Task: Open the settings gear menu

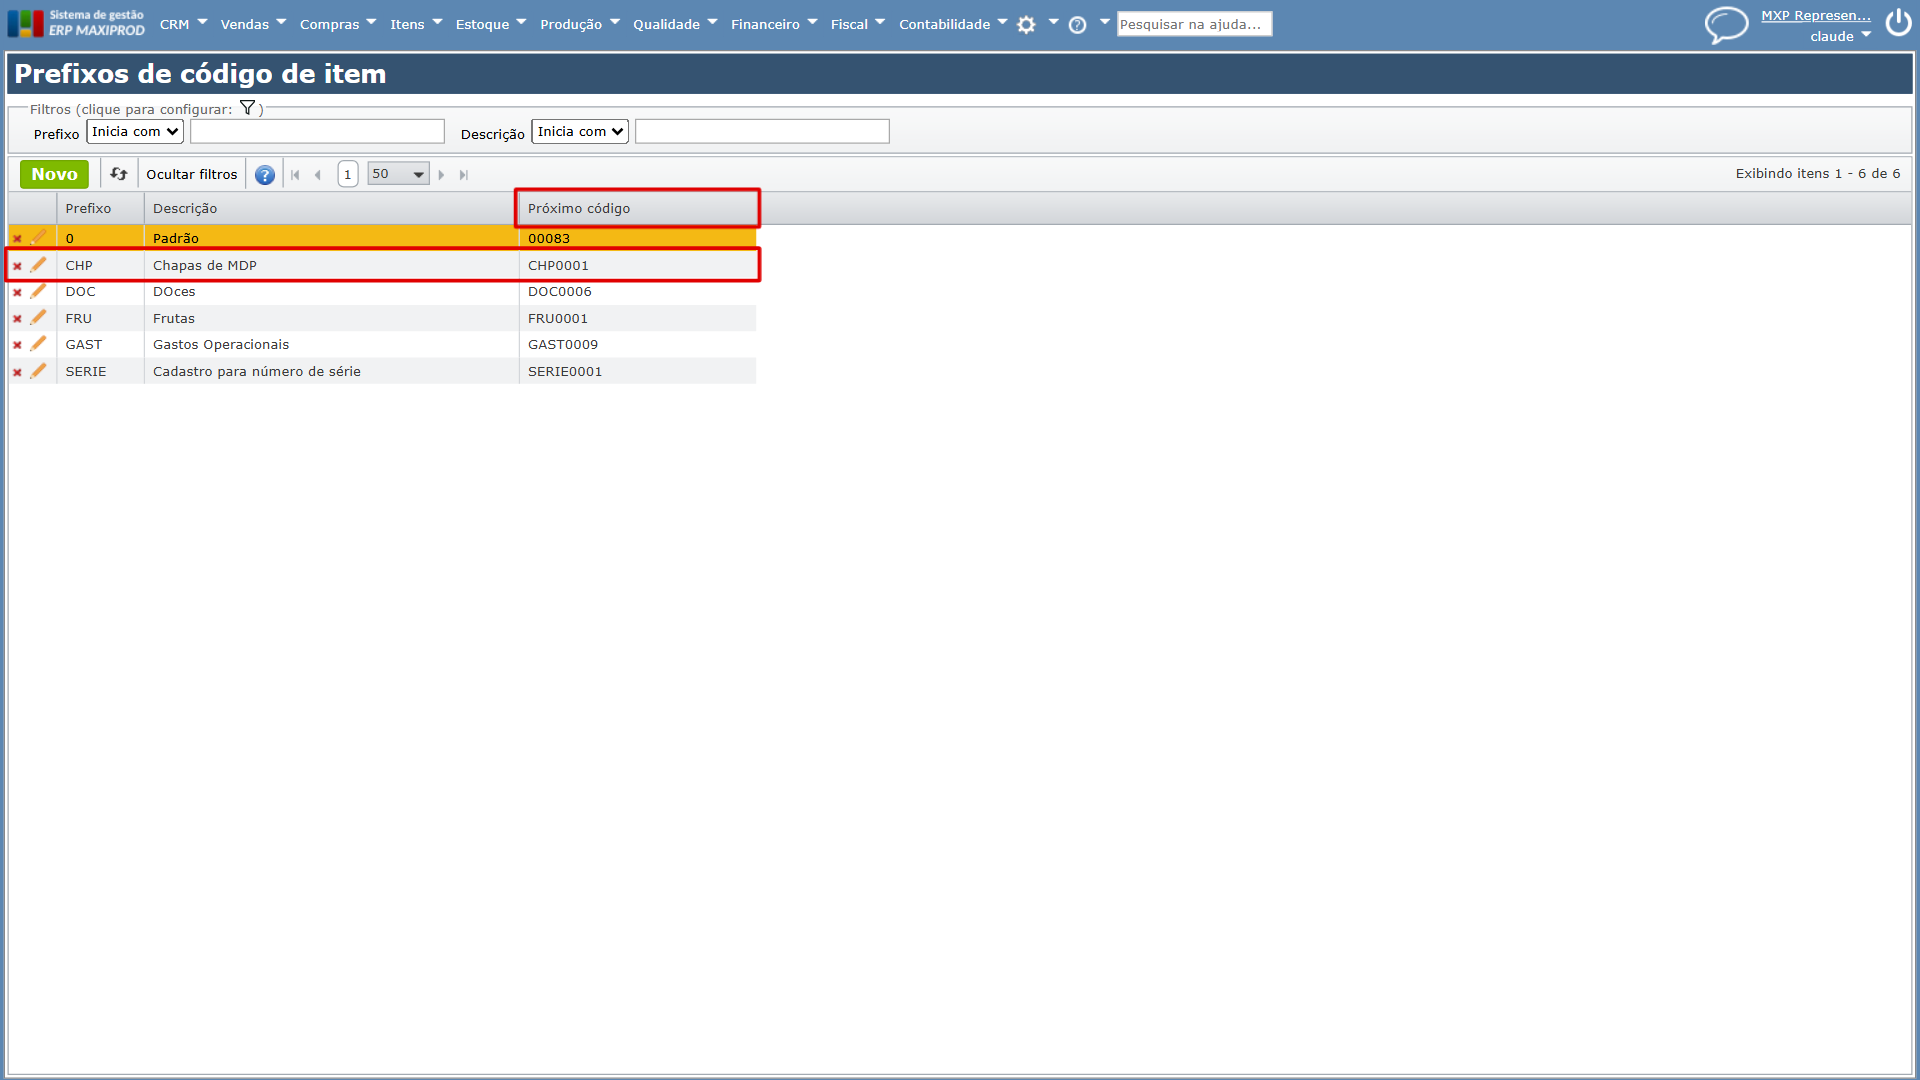Action: pos(1026,25)
